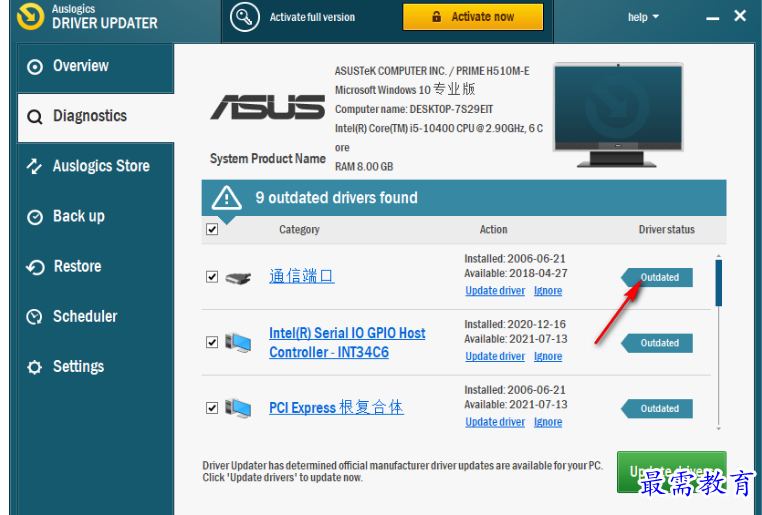Click the Settings gear icon
The image size is (762, 515).
[x=35, y=367]
